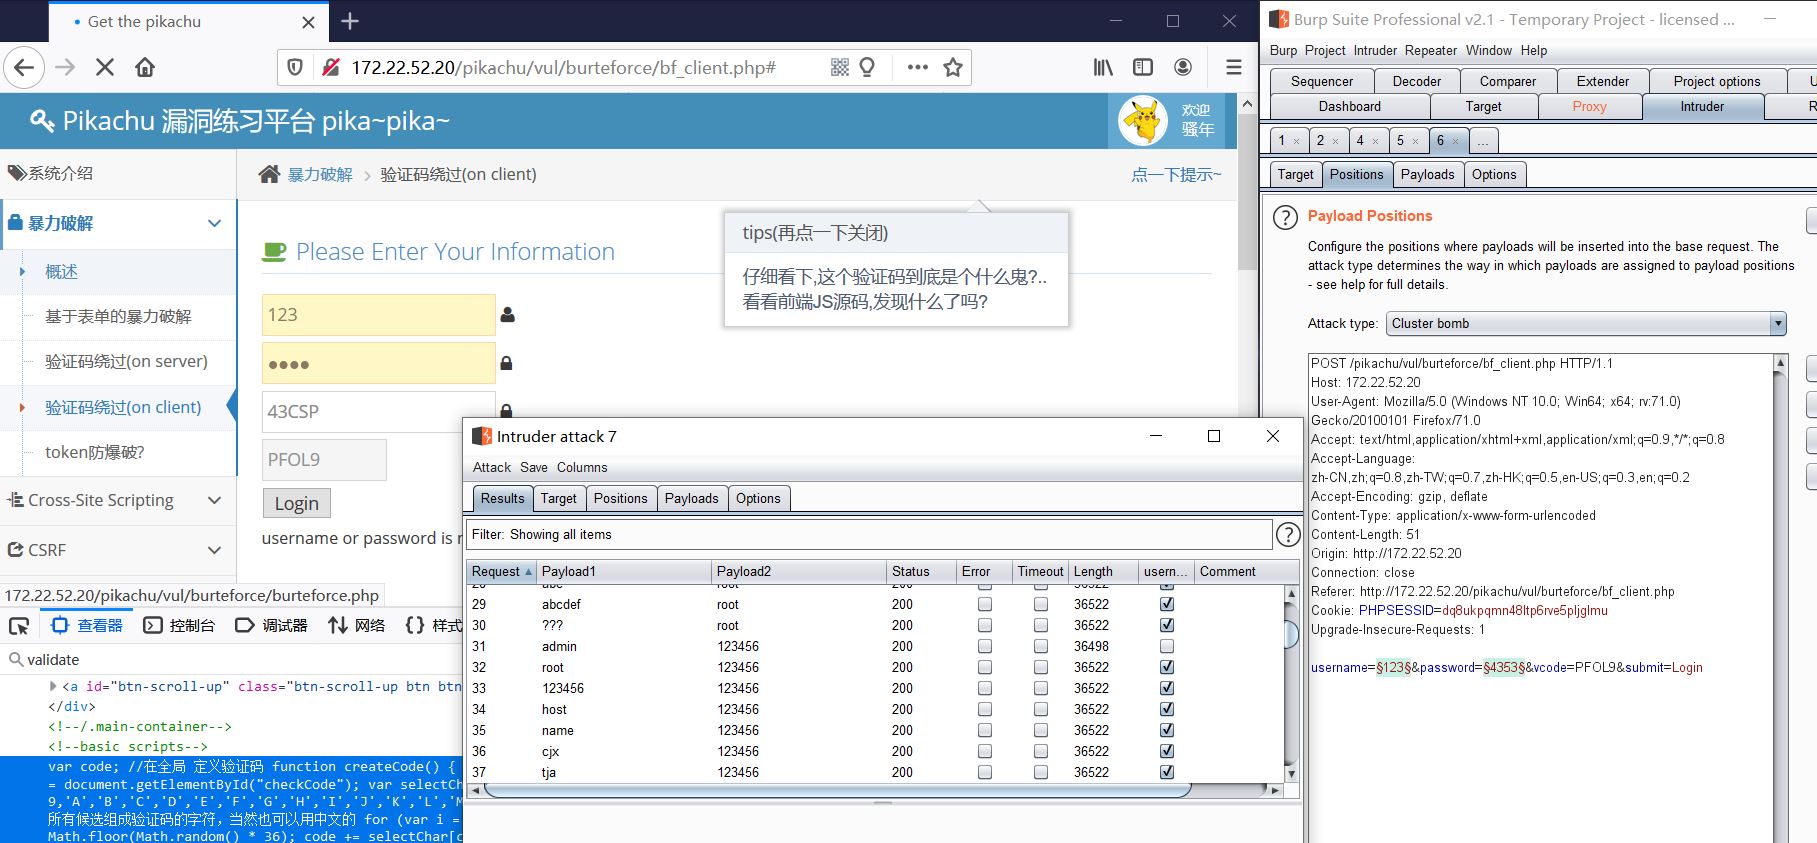1817x843 pixels.
Task: Open 基于表单的暴力破解 sidebar link
Action: tap(118, 316)
